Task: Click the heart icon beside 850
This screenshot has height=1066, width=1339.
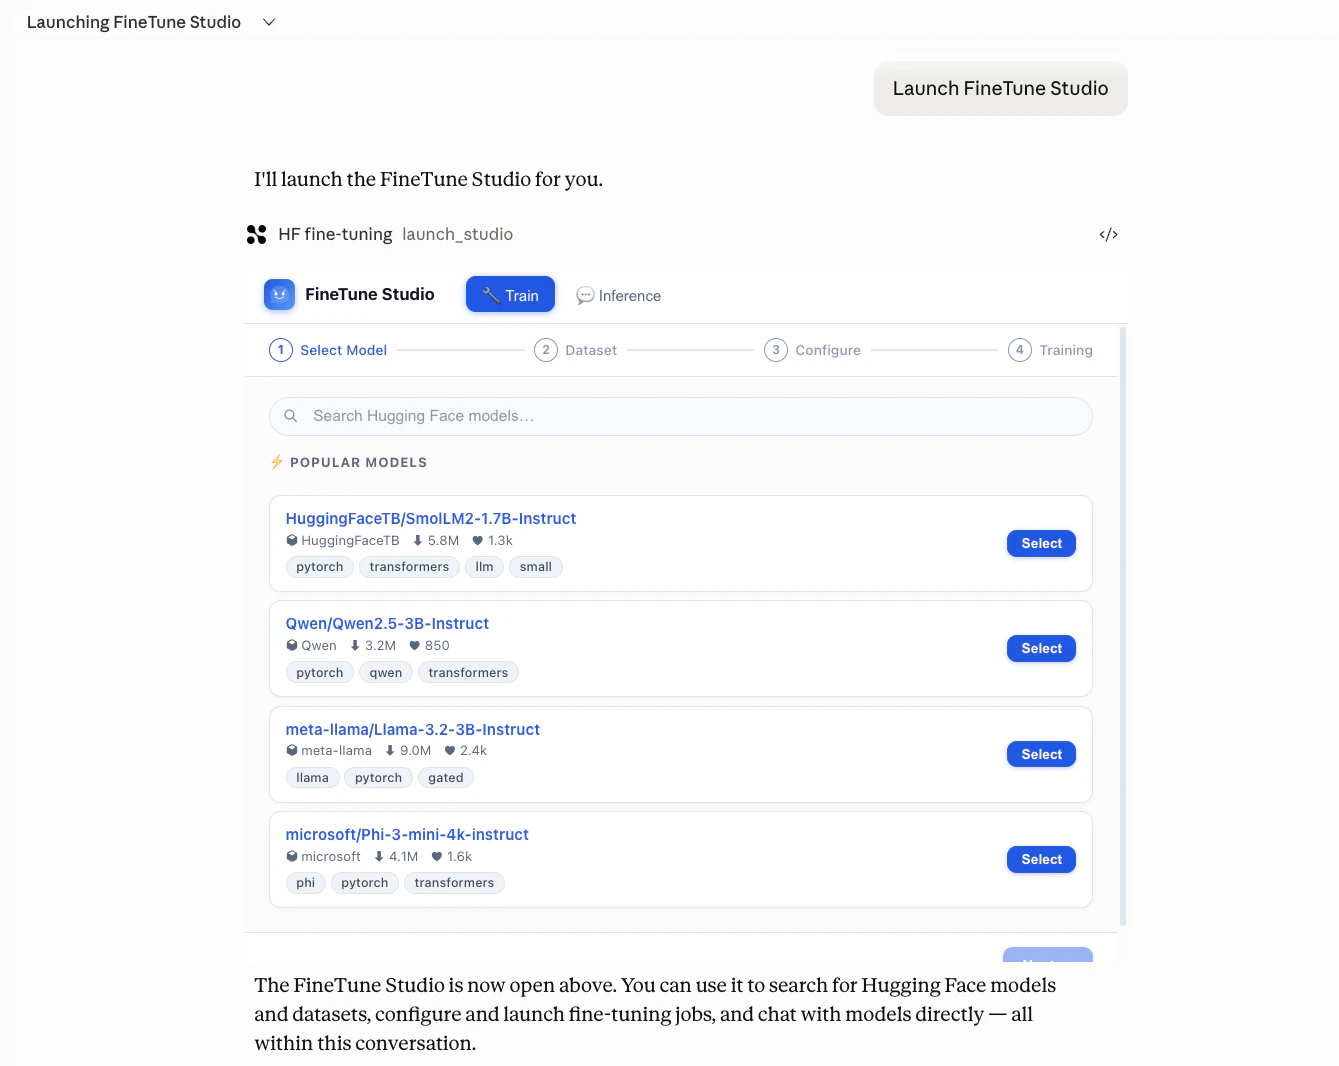Action: pos(414,645)
